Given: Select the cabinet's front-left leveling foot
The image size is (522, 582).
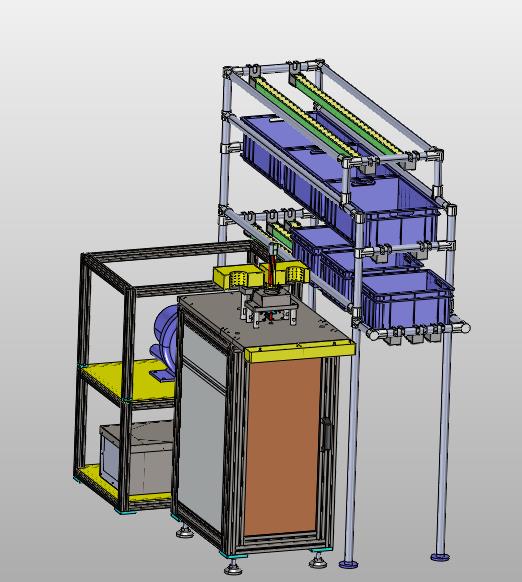Looking at the screenshot, I should pos(232,567).
